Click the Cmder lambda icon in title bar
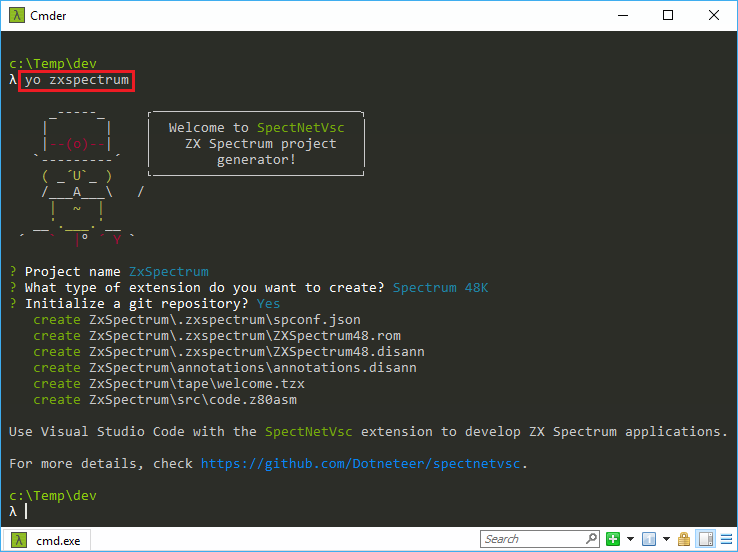This screenshot has width=738, height=552. [x=16, y=15]
